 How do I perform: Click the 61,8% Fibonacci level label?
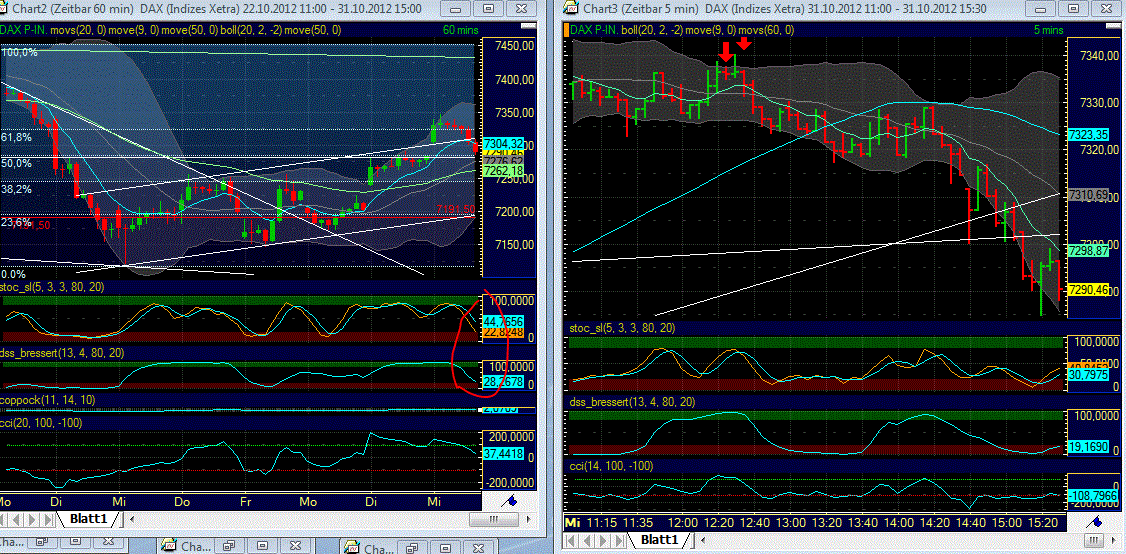(x=17, y=137)
